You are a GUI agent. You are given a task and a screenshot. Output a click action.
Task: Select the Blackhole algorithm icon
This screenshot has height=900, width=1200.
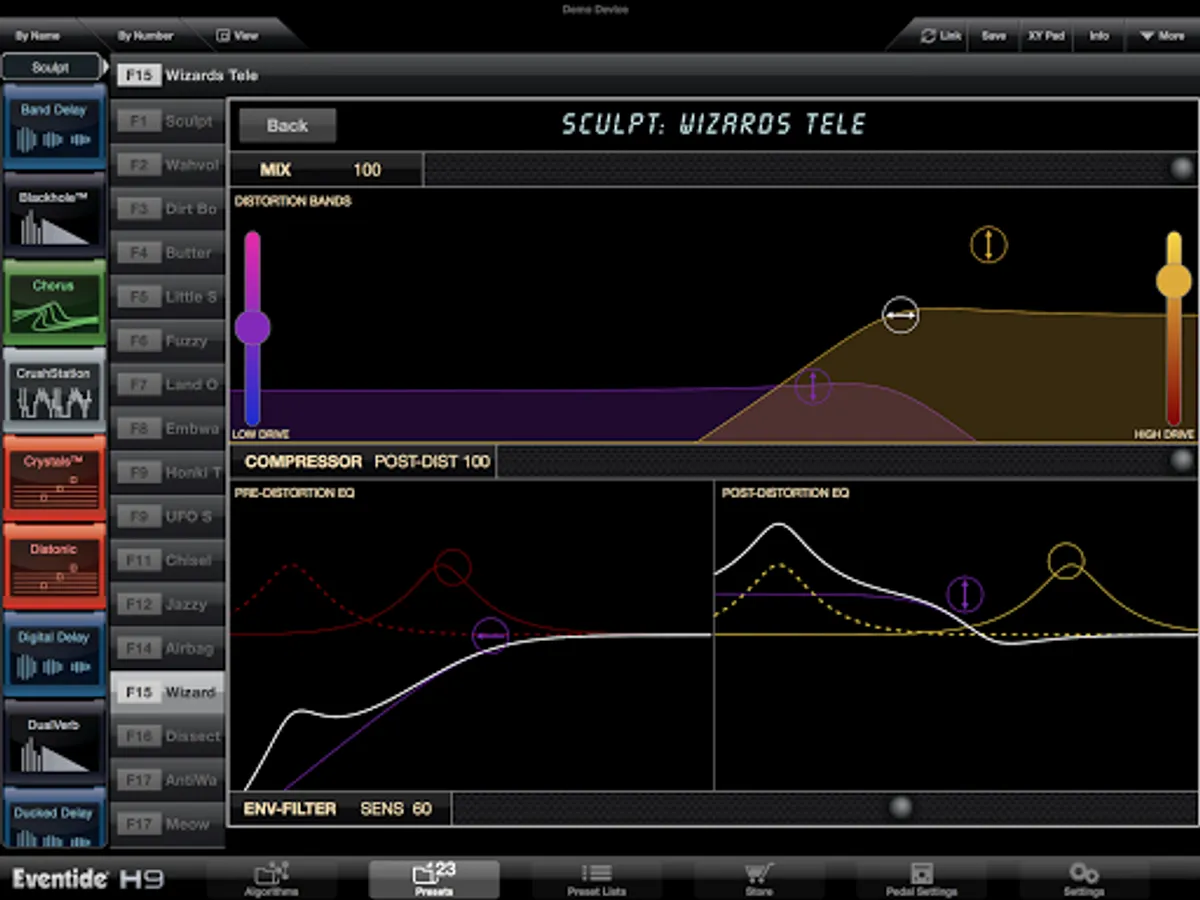(x=53, y=216)
